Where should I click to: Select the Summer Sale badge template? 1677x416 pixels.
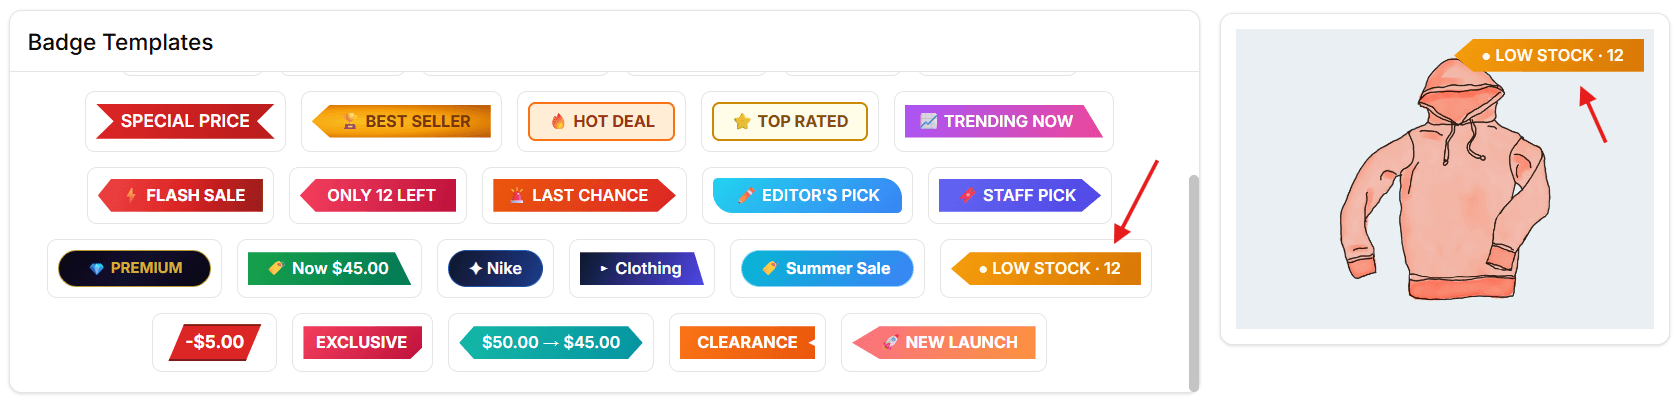(827, 268)
